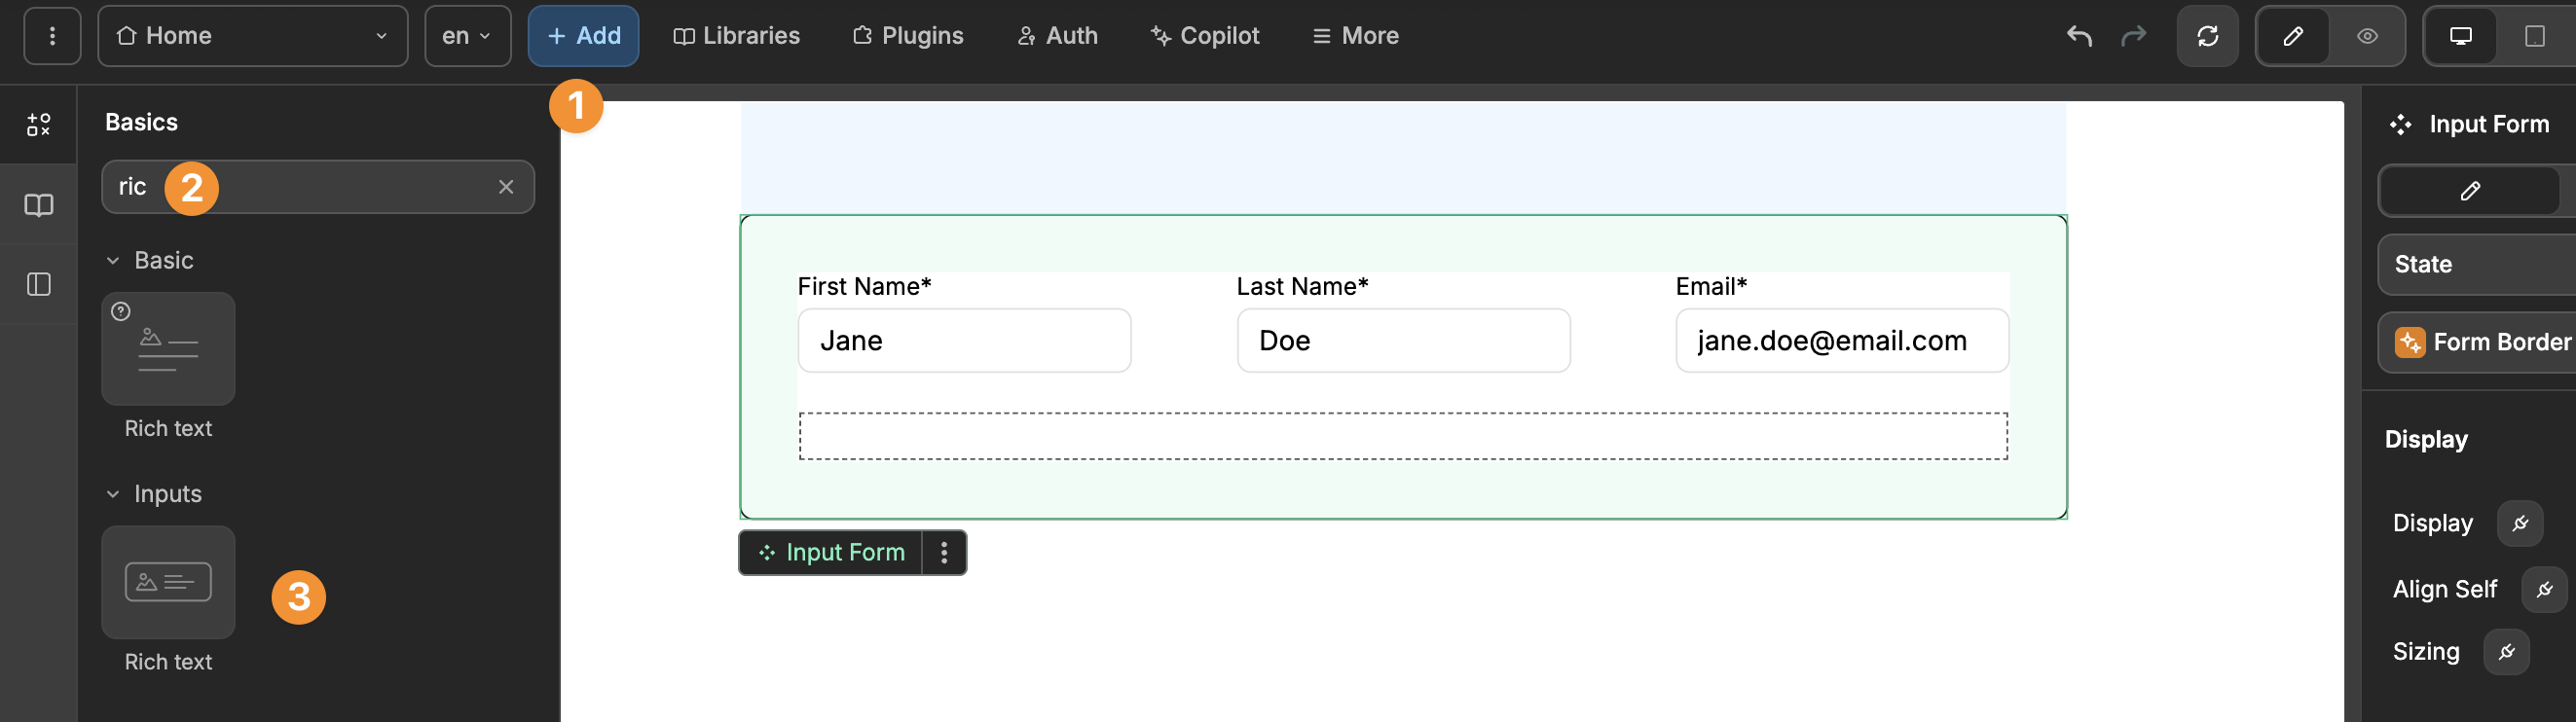
Task: Click the redo arrow icon
Action: click(2133, 36)
